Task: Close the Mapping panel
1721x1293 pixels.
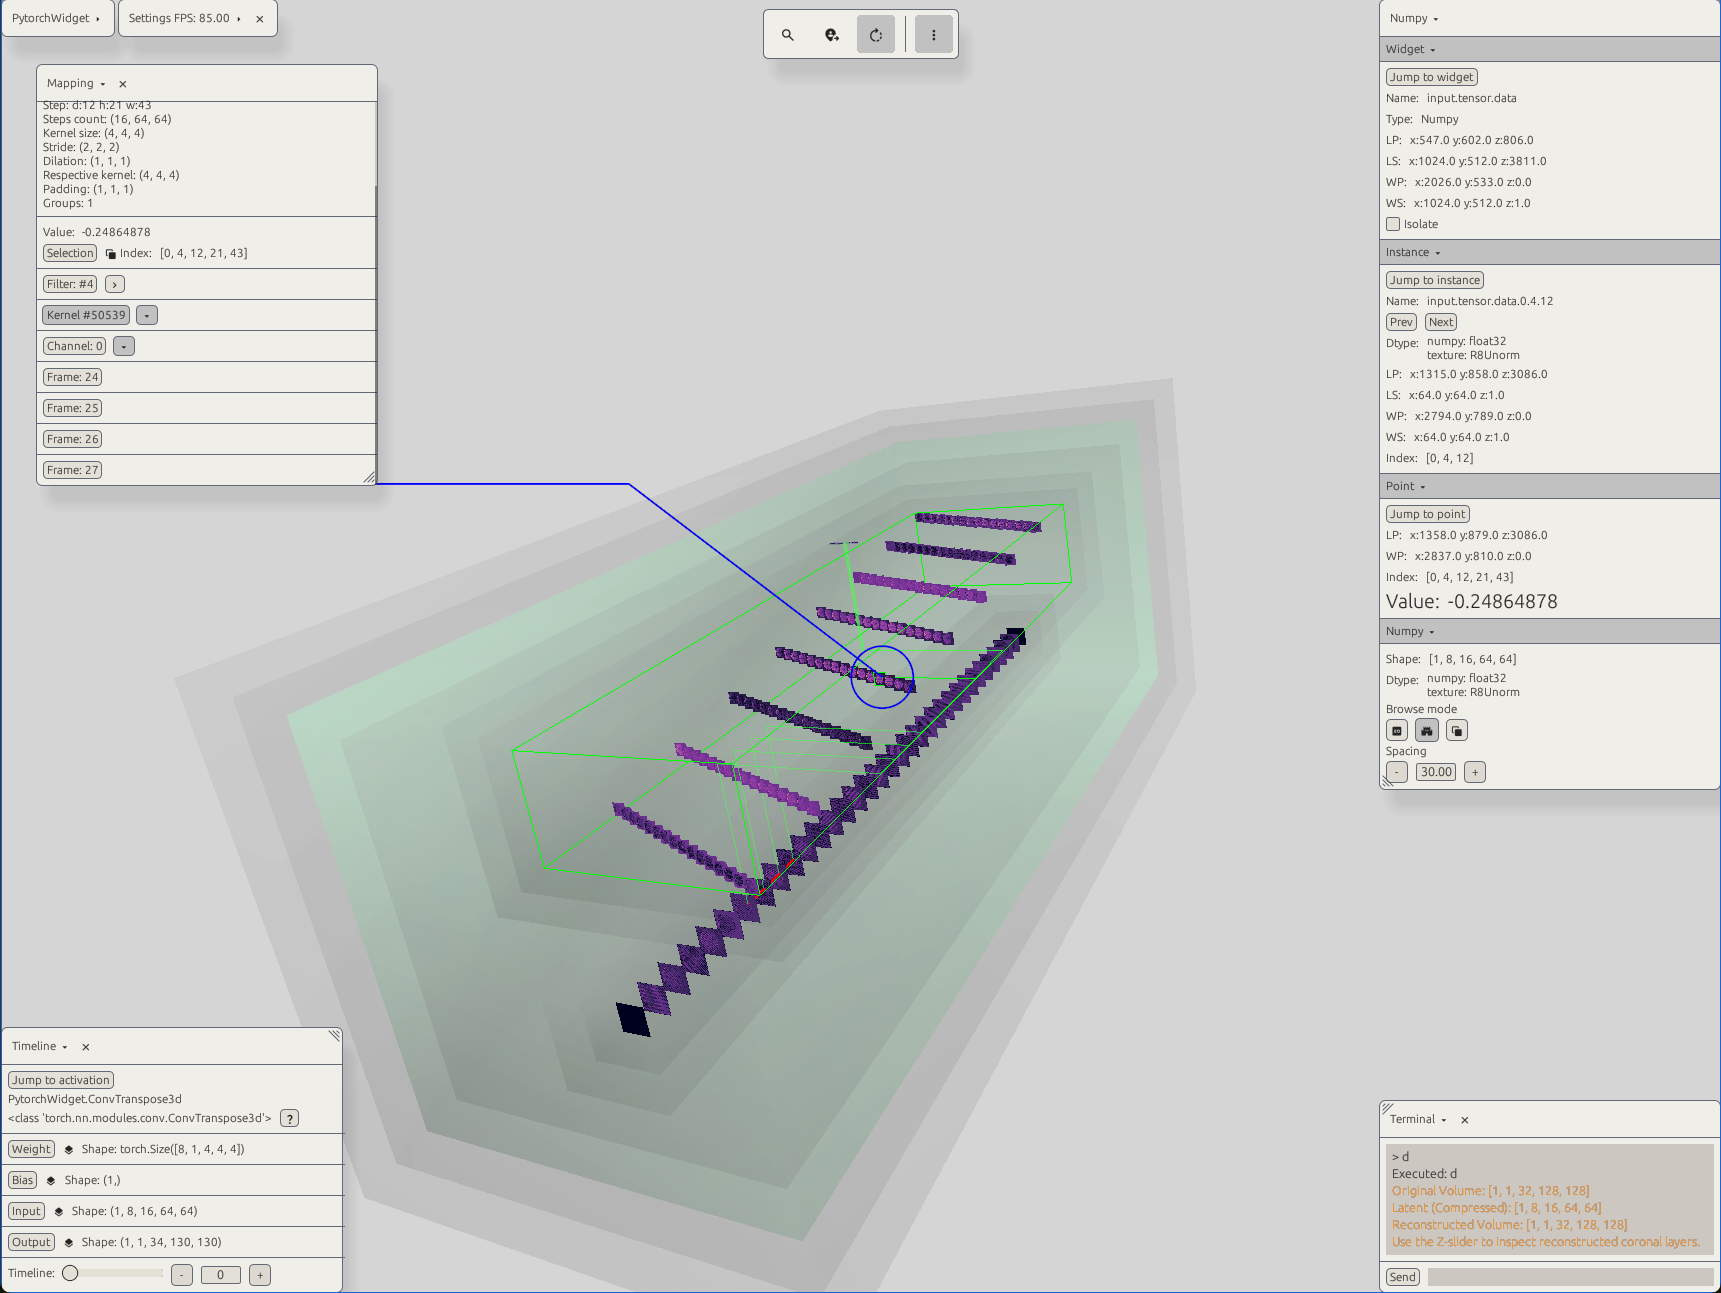Action: pos(123,84)
